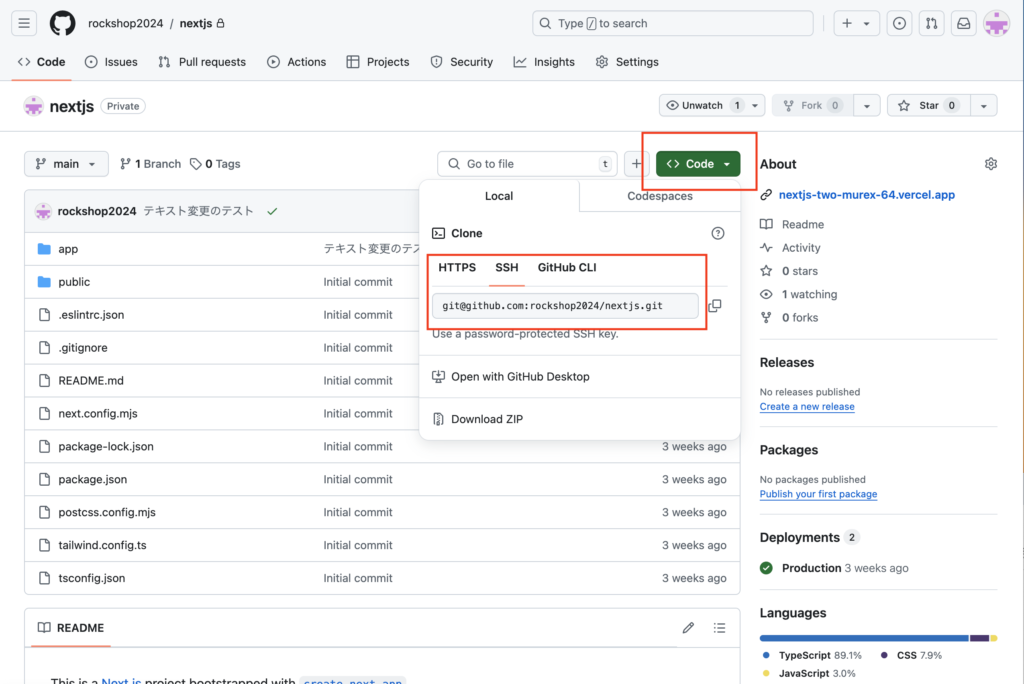Select the HTTPS clone option
The image size is (1024, 684).
pos(457,267)
